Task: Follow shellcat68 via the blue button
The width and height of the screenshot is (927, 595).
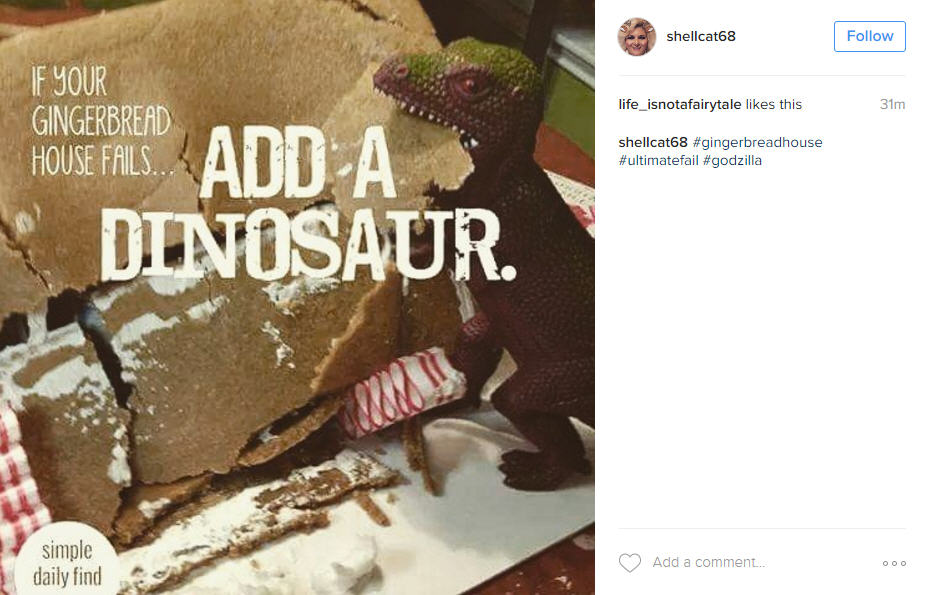Action: pos(869,36)
